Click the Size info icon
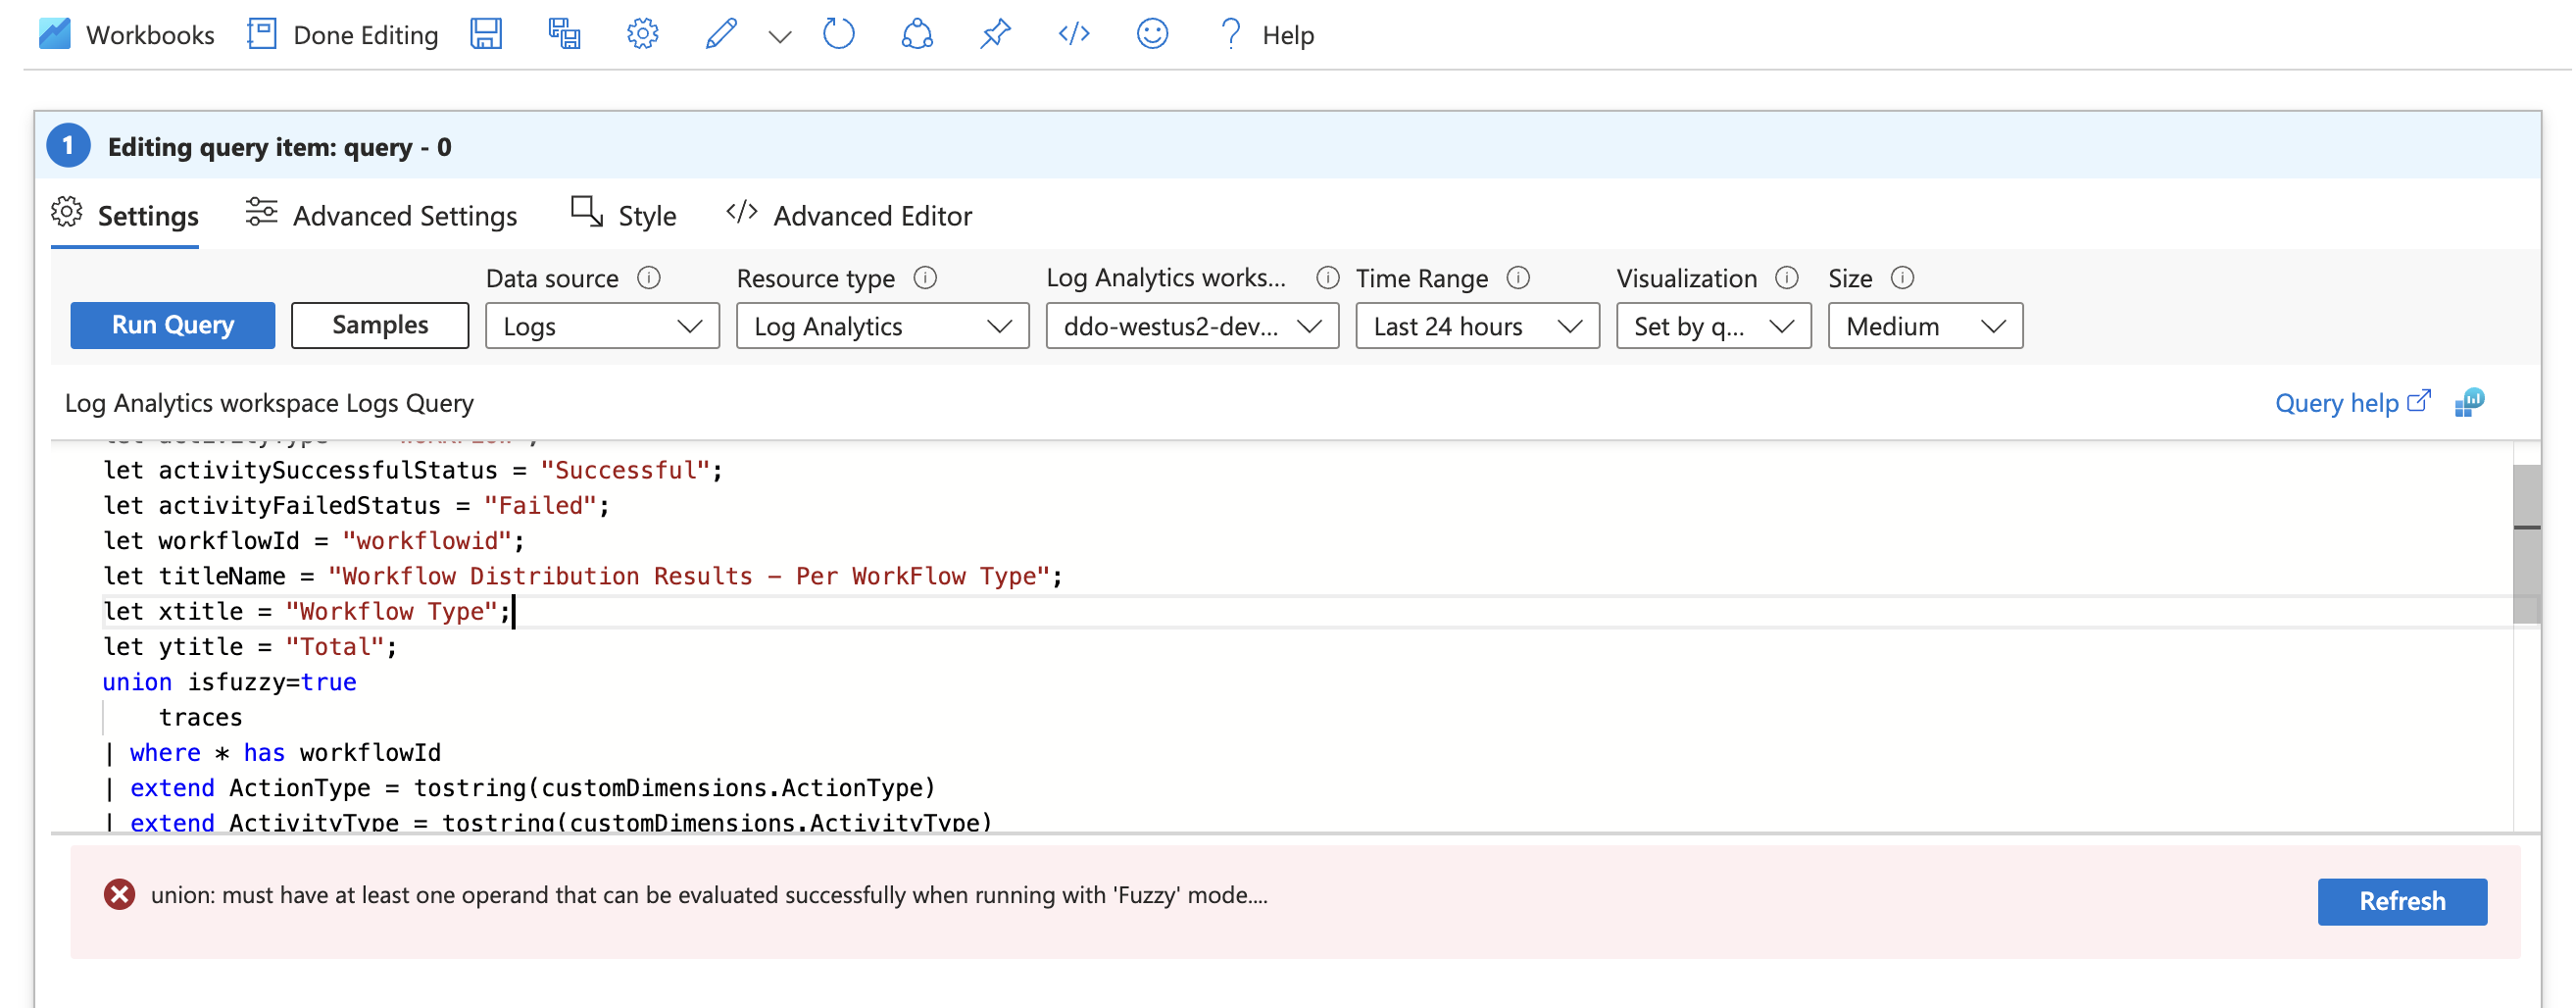 point(1904,278)
